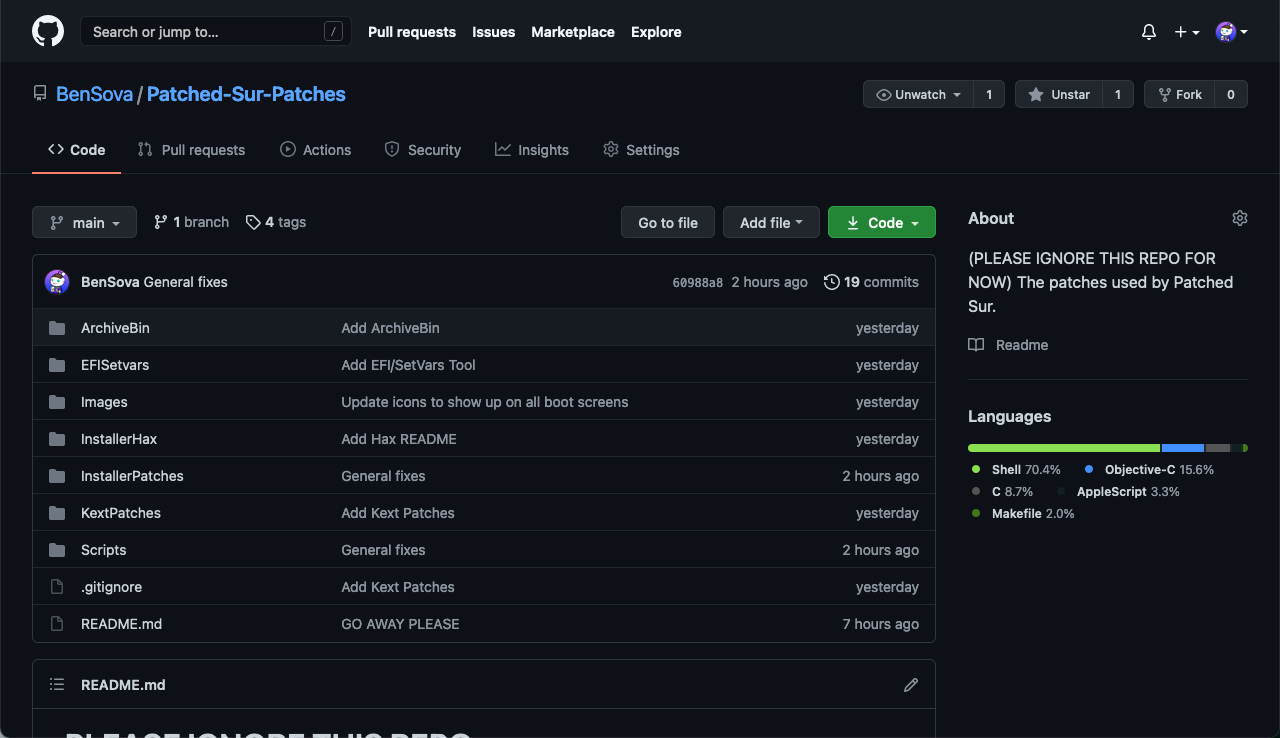Fork the repository
This screenshot has height=738, width=1280.
click(1179, 94)
